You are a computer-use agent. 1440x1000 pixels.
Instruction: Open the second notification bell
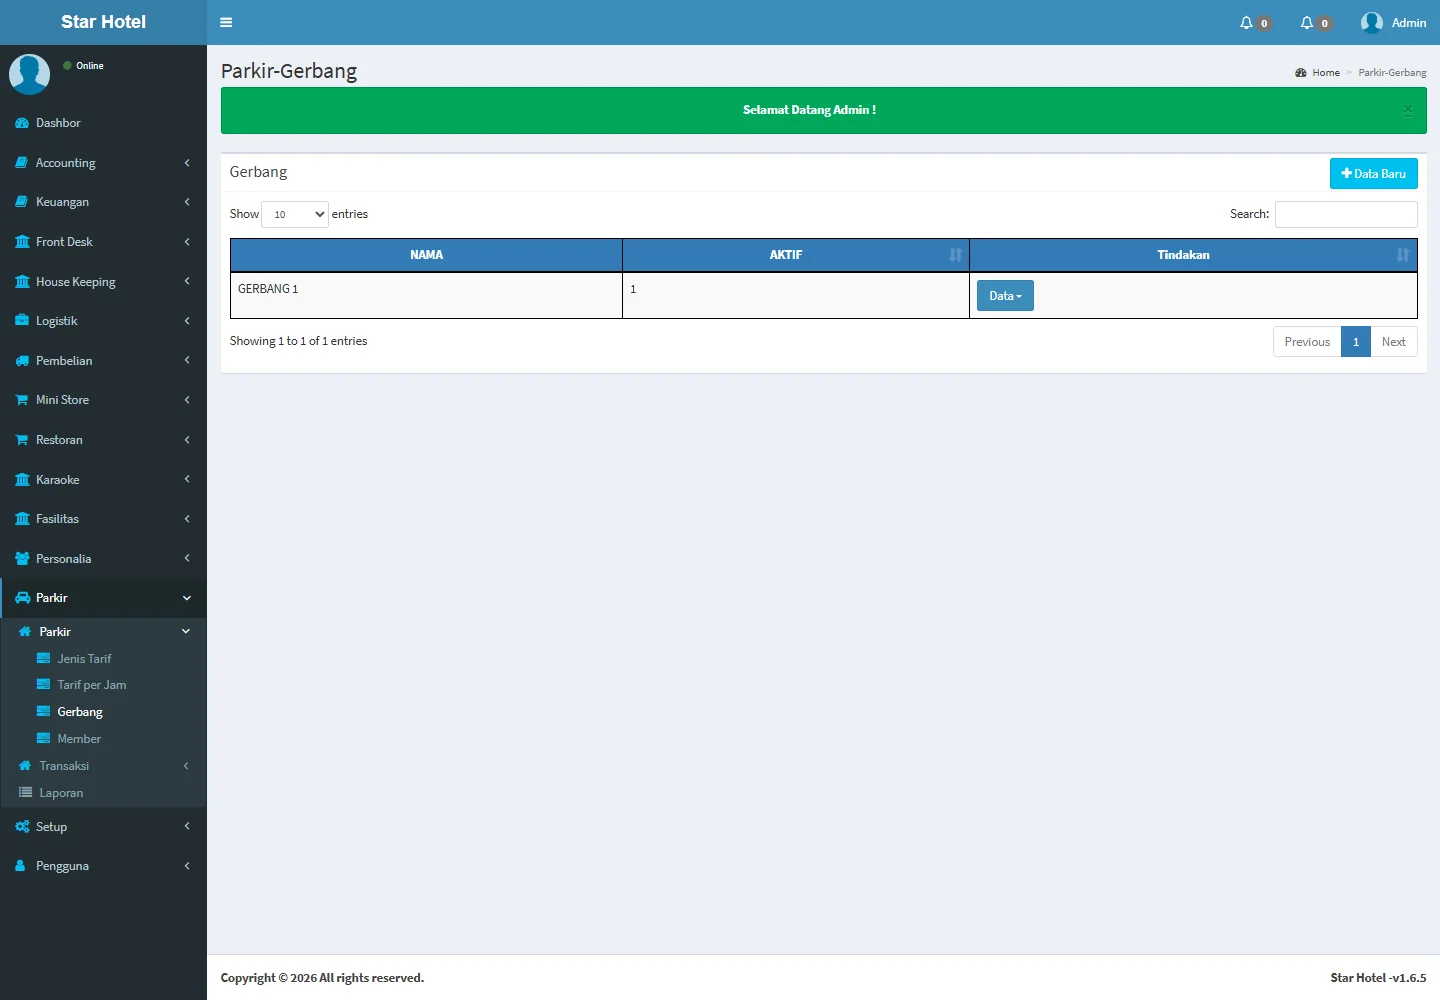tap(1307, 22)
